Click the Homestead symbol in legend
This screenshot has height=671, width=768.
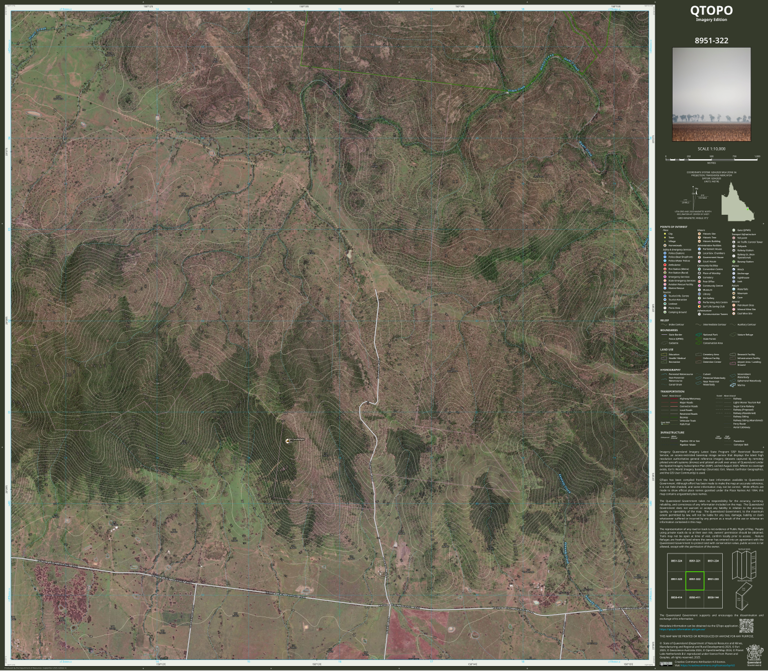(x=665, y=245)
